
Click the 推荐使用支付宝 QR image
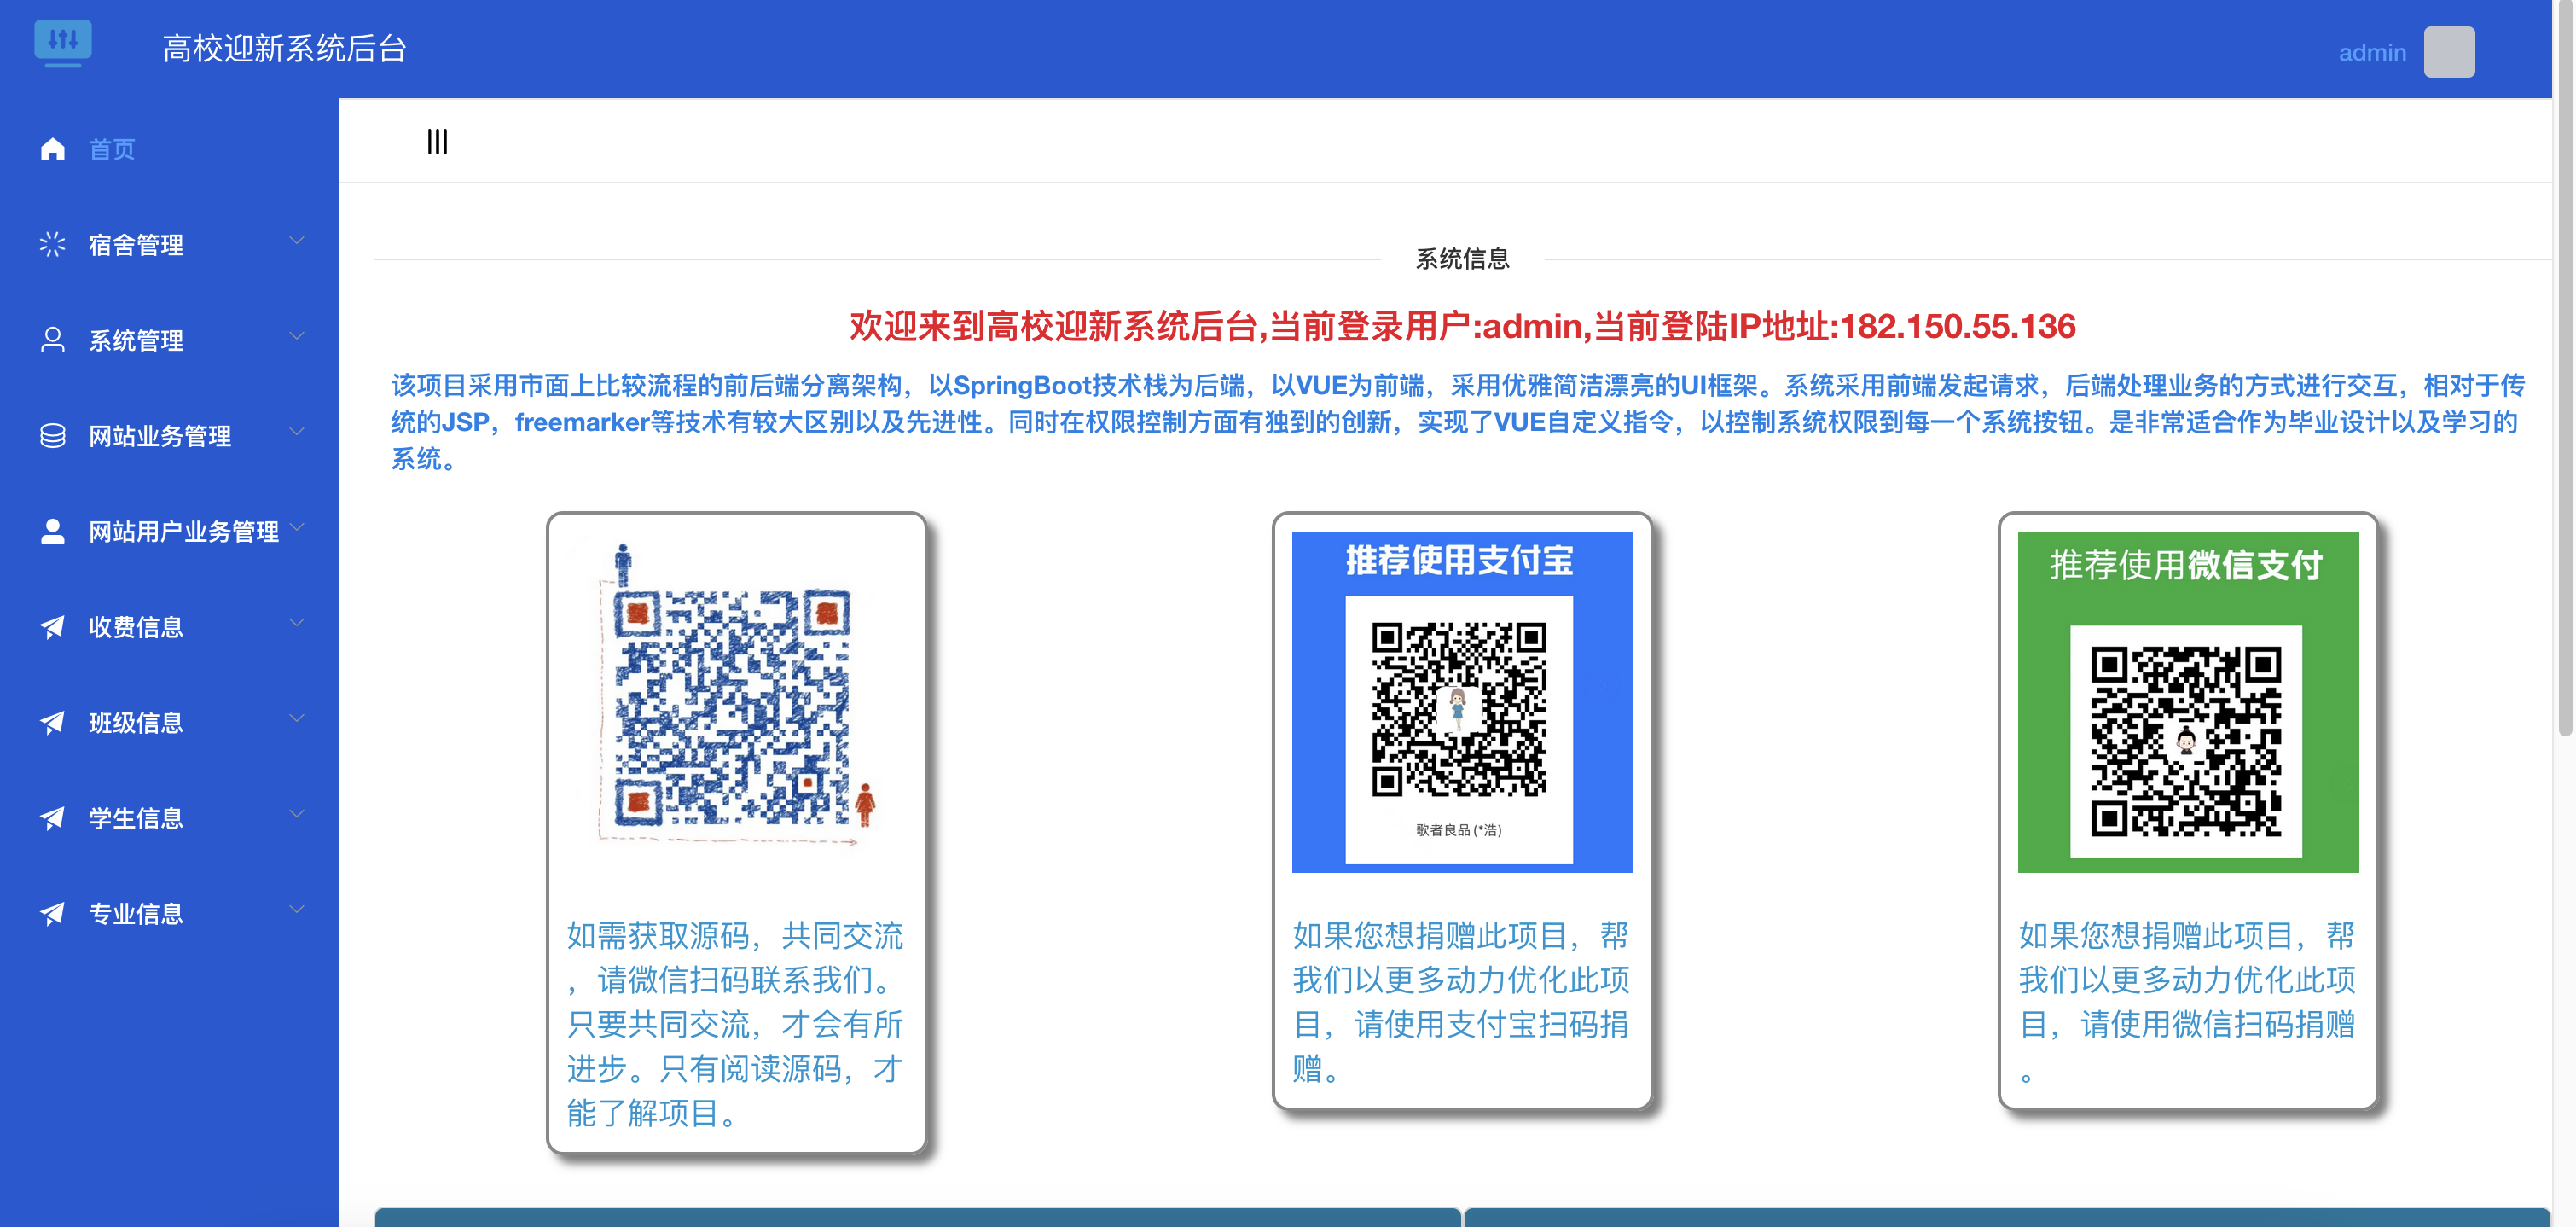coord(1462,701)
